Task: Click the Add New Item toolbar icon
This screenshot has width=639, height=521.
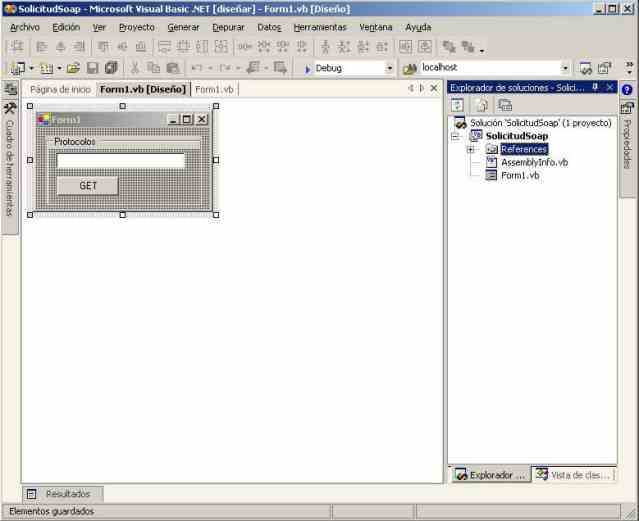Action: pyautogui.click(x=46, y=68)
